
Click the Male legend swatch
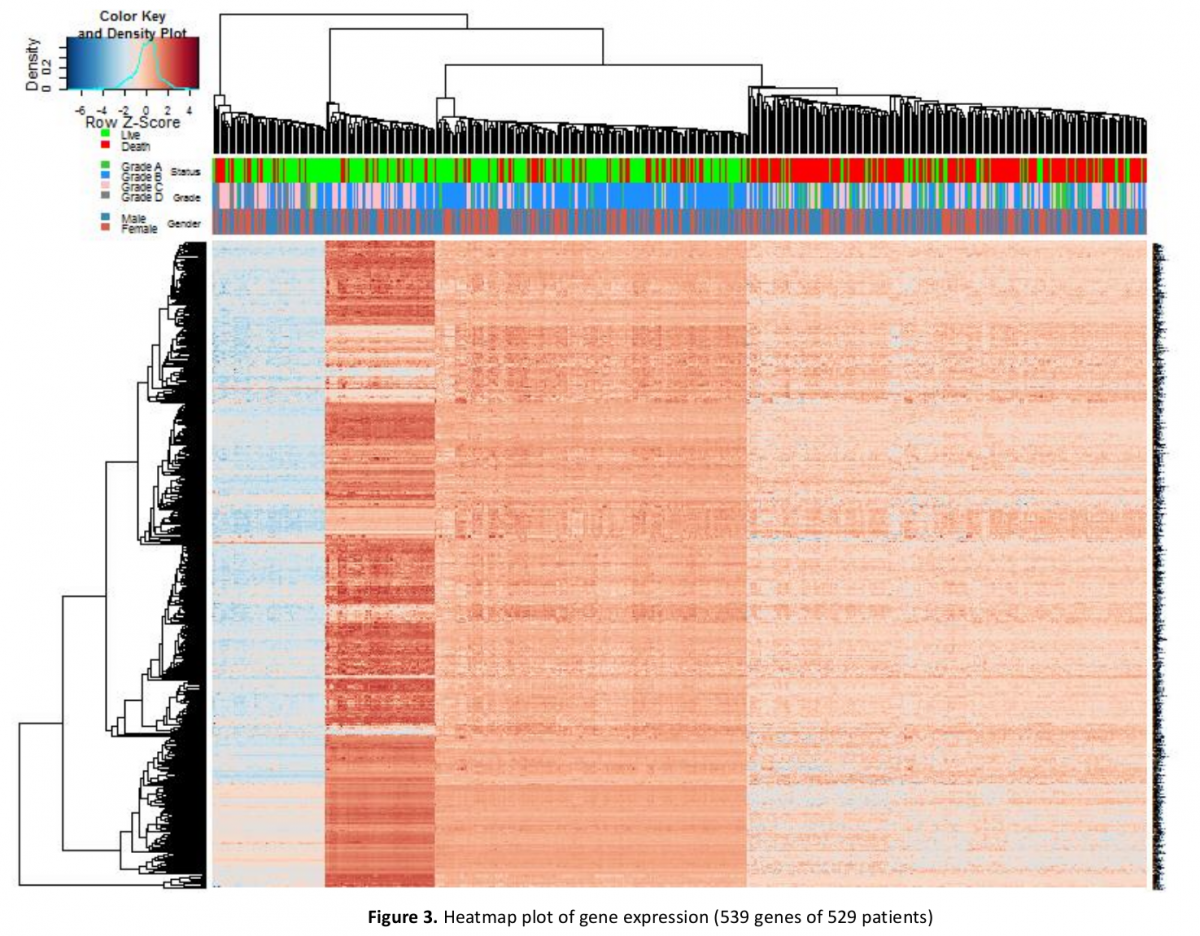(x=105, y=217)
